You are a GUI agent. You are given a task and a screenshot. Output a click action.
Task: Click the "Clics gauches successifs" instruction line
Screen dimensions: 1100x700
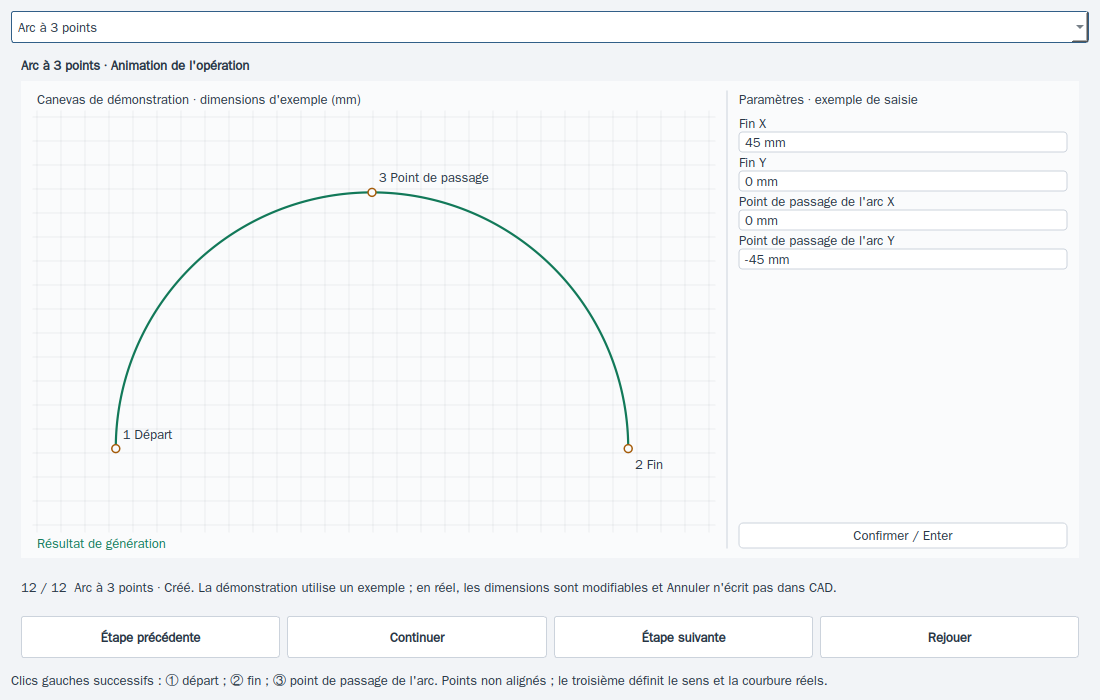(419, 680)
